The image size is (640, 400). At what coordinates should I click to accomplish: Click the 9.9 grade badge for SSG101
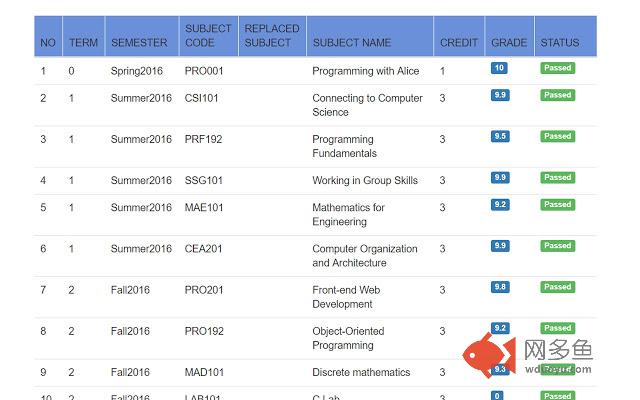click(x=500, y=178)
